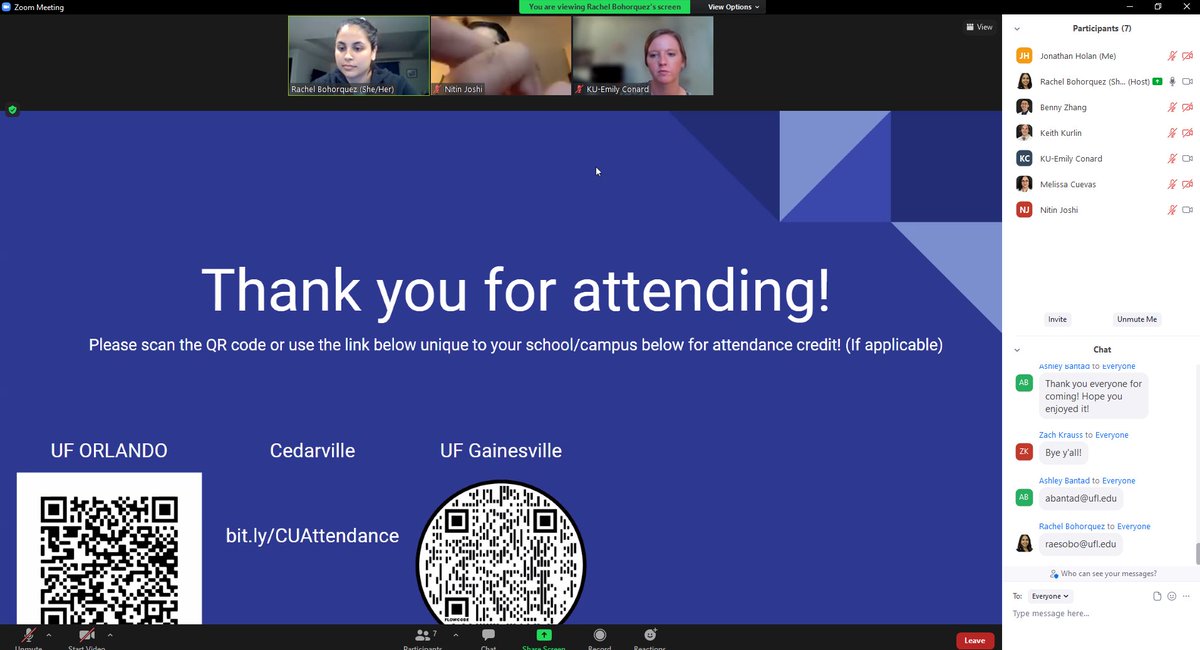The height and width of the screenshot is (650, 1200).
Task: Open the Participants icon in bottom toolbar
Action: pos(422,635)
